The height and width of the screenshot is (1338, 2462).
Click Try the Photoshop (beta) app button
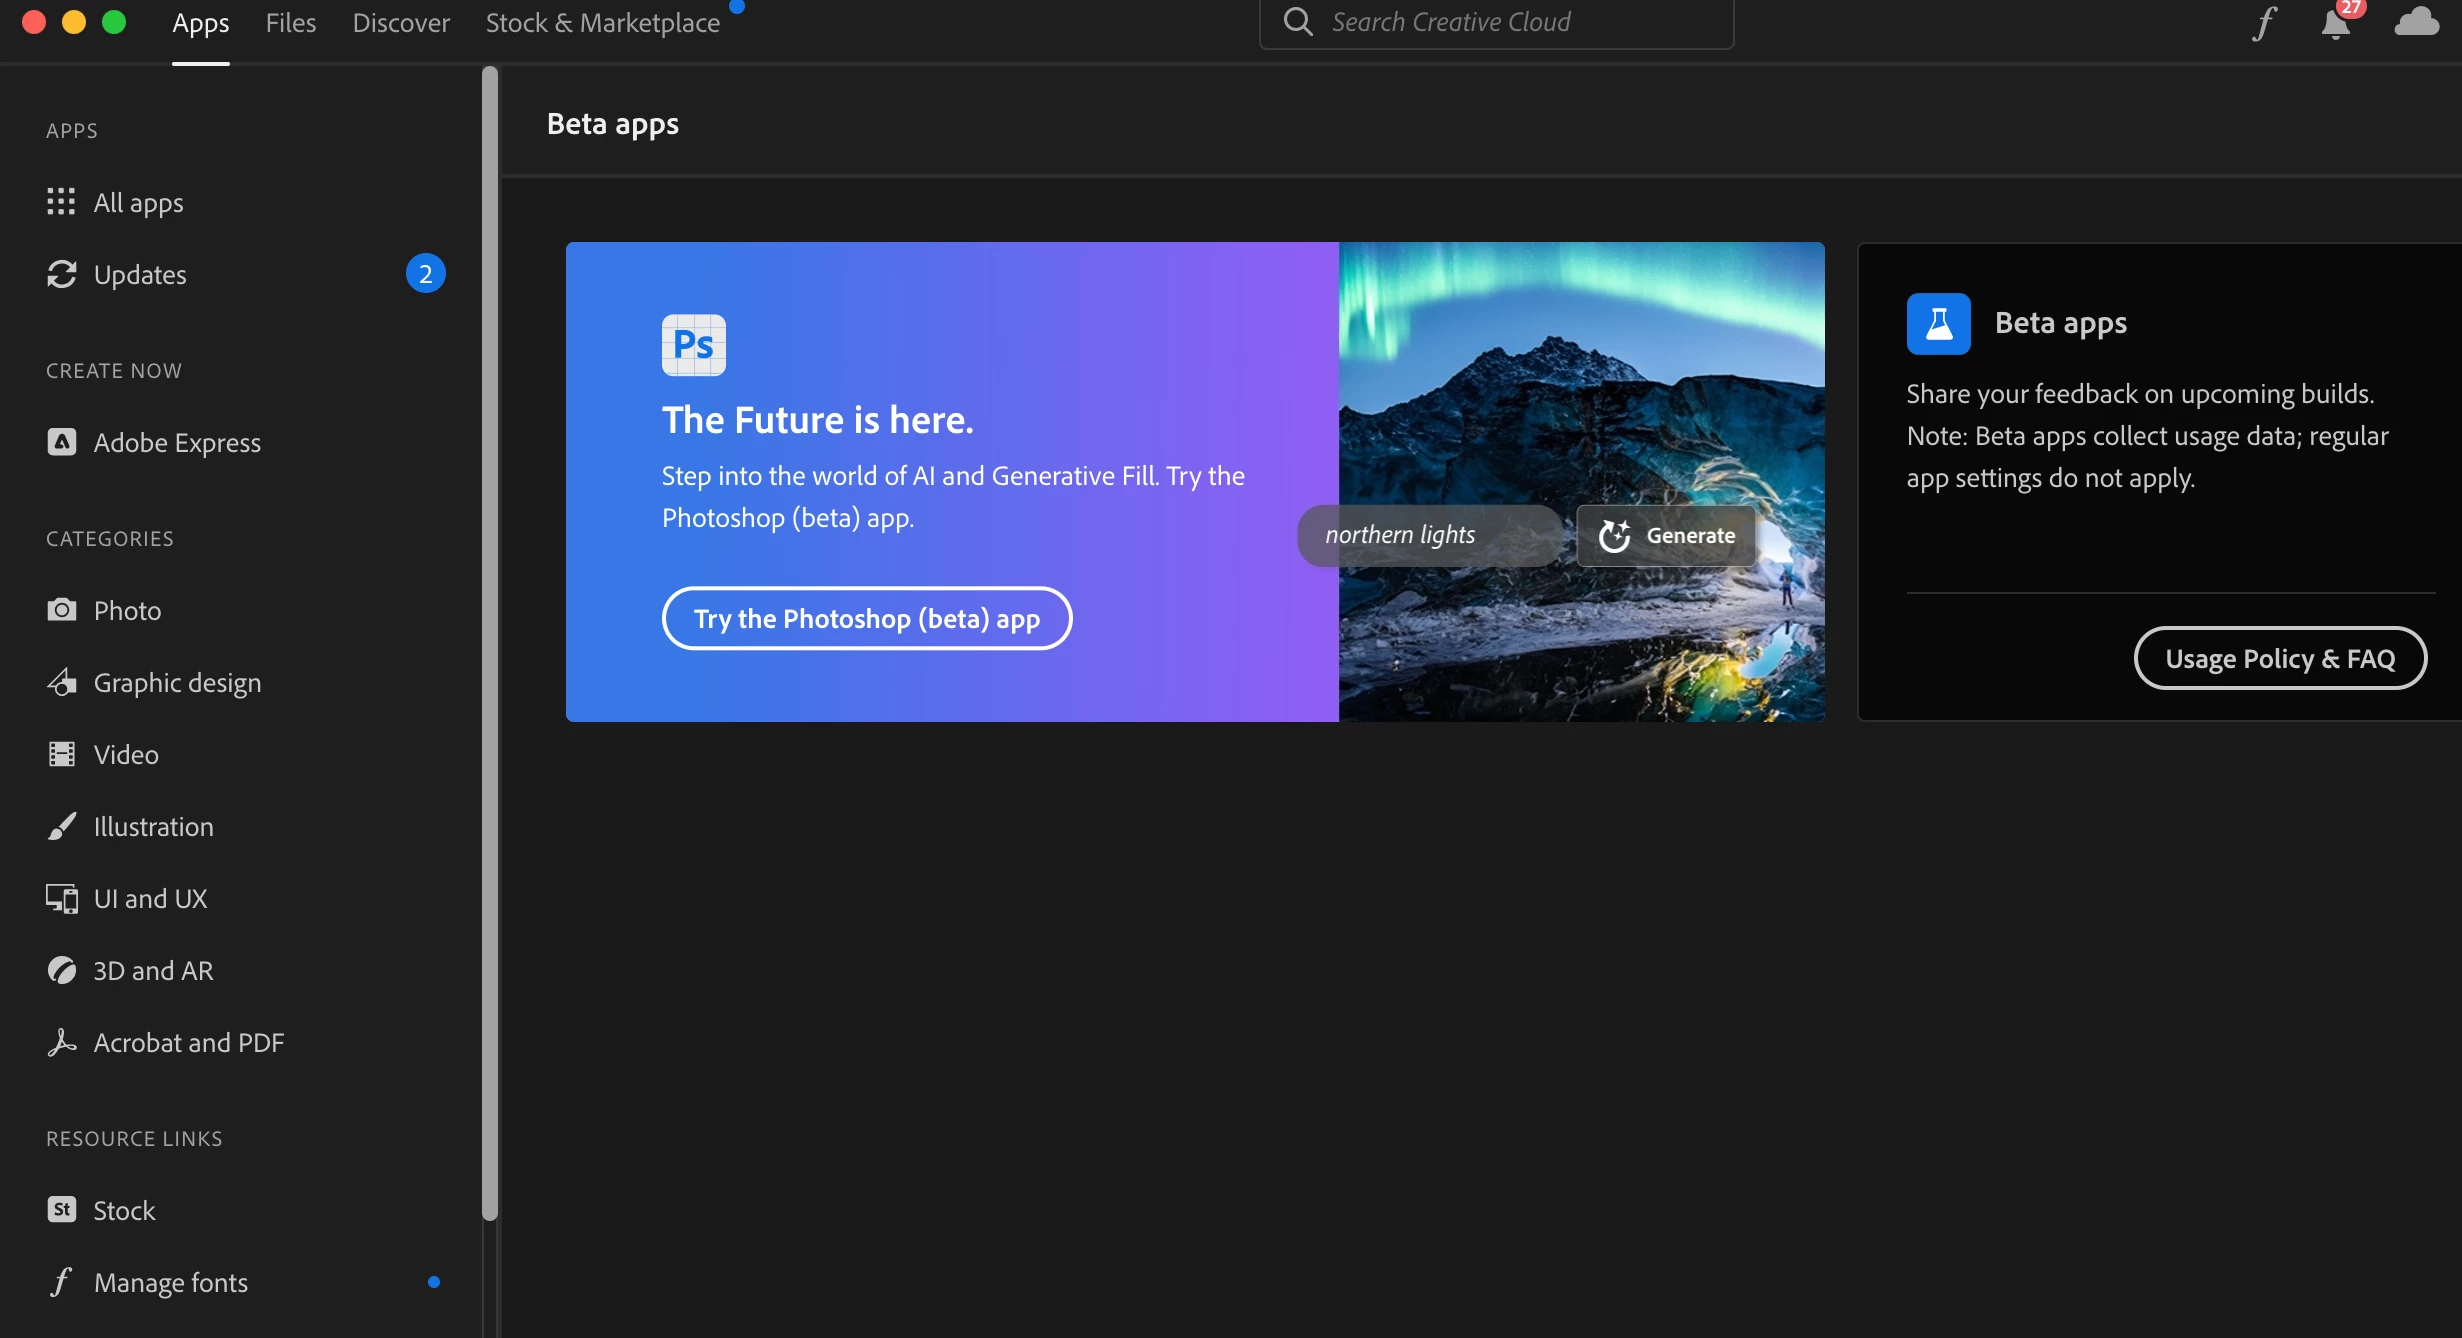(866, 618)
